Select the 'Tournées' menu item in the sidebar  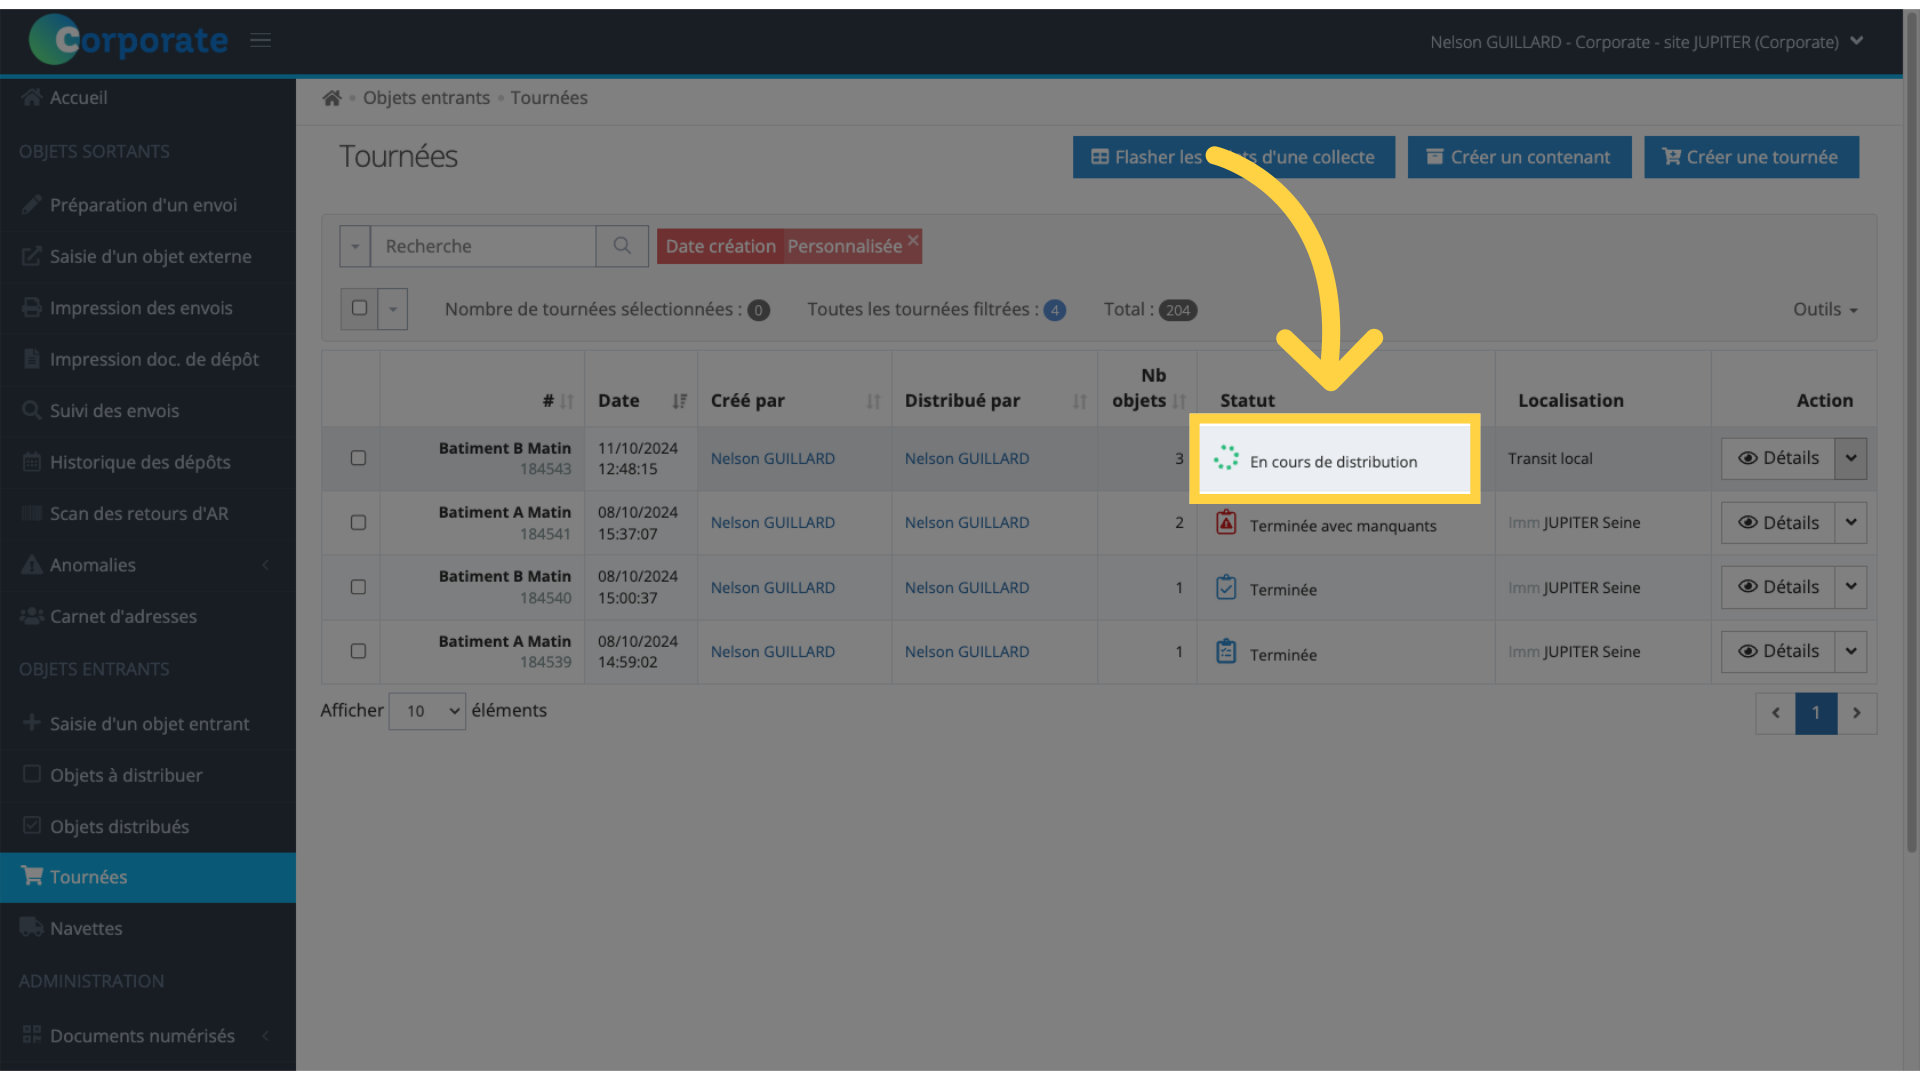pyautogui.click(x=148, y=877)
